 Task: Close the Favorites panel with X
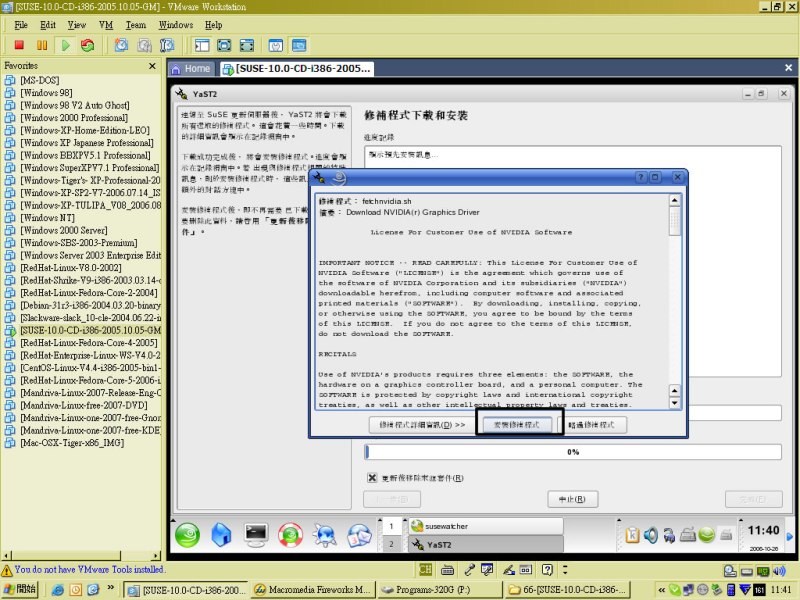152,66
